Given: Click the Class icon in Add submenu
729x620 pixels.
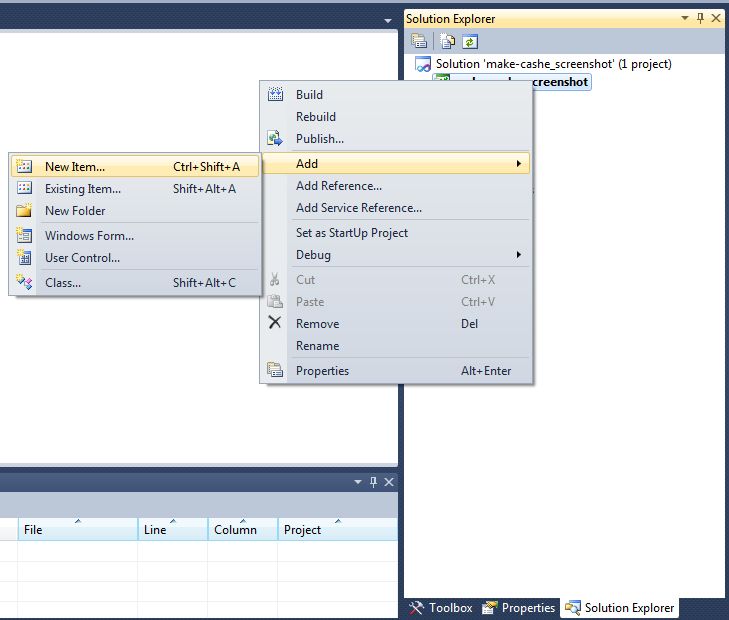Looking at the screenshot, I should tap(25, 283).
